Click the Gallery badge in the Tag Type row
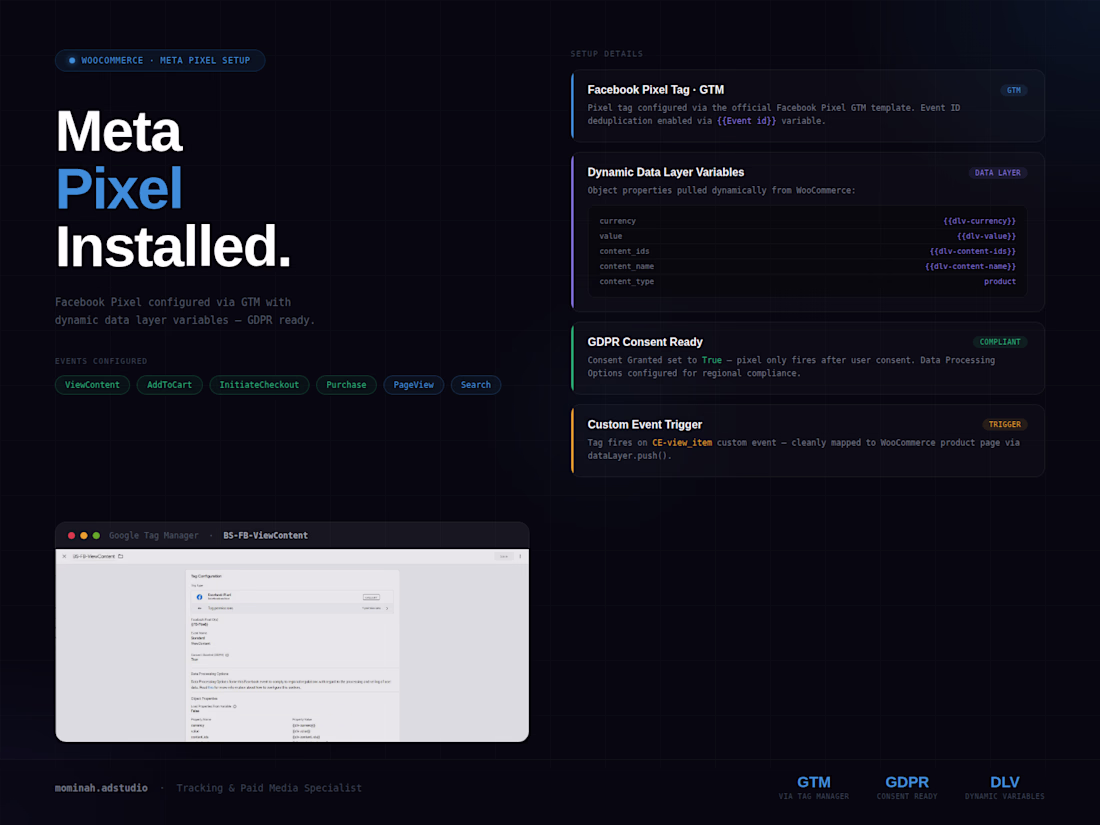 click(371, 597)
